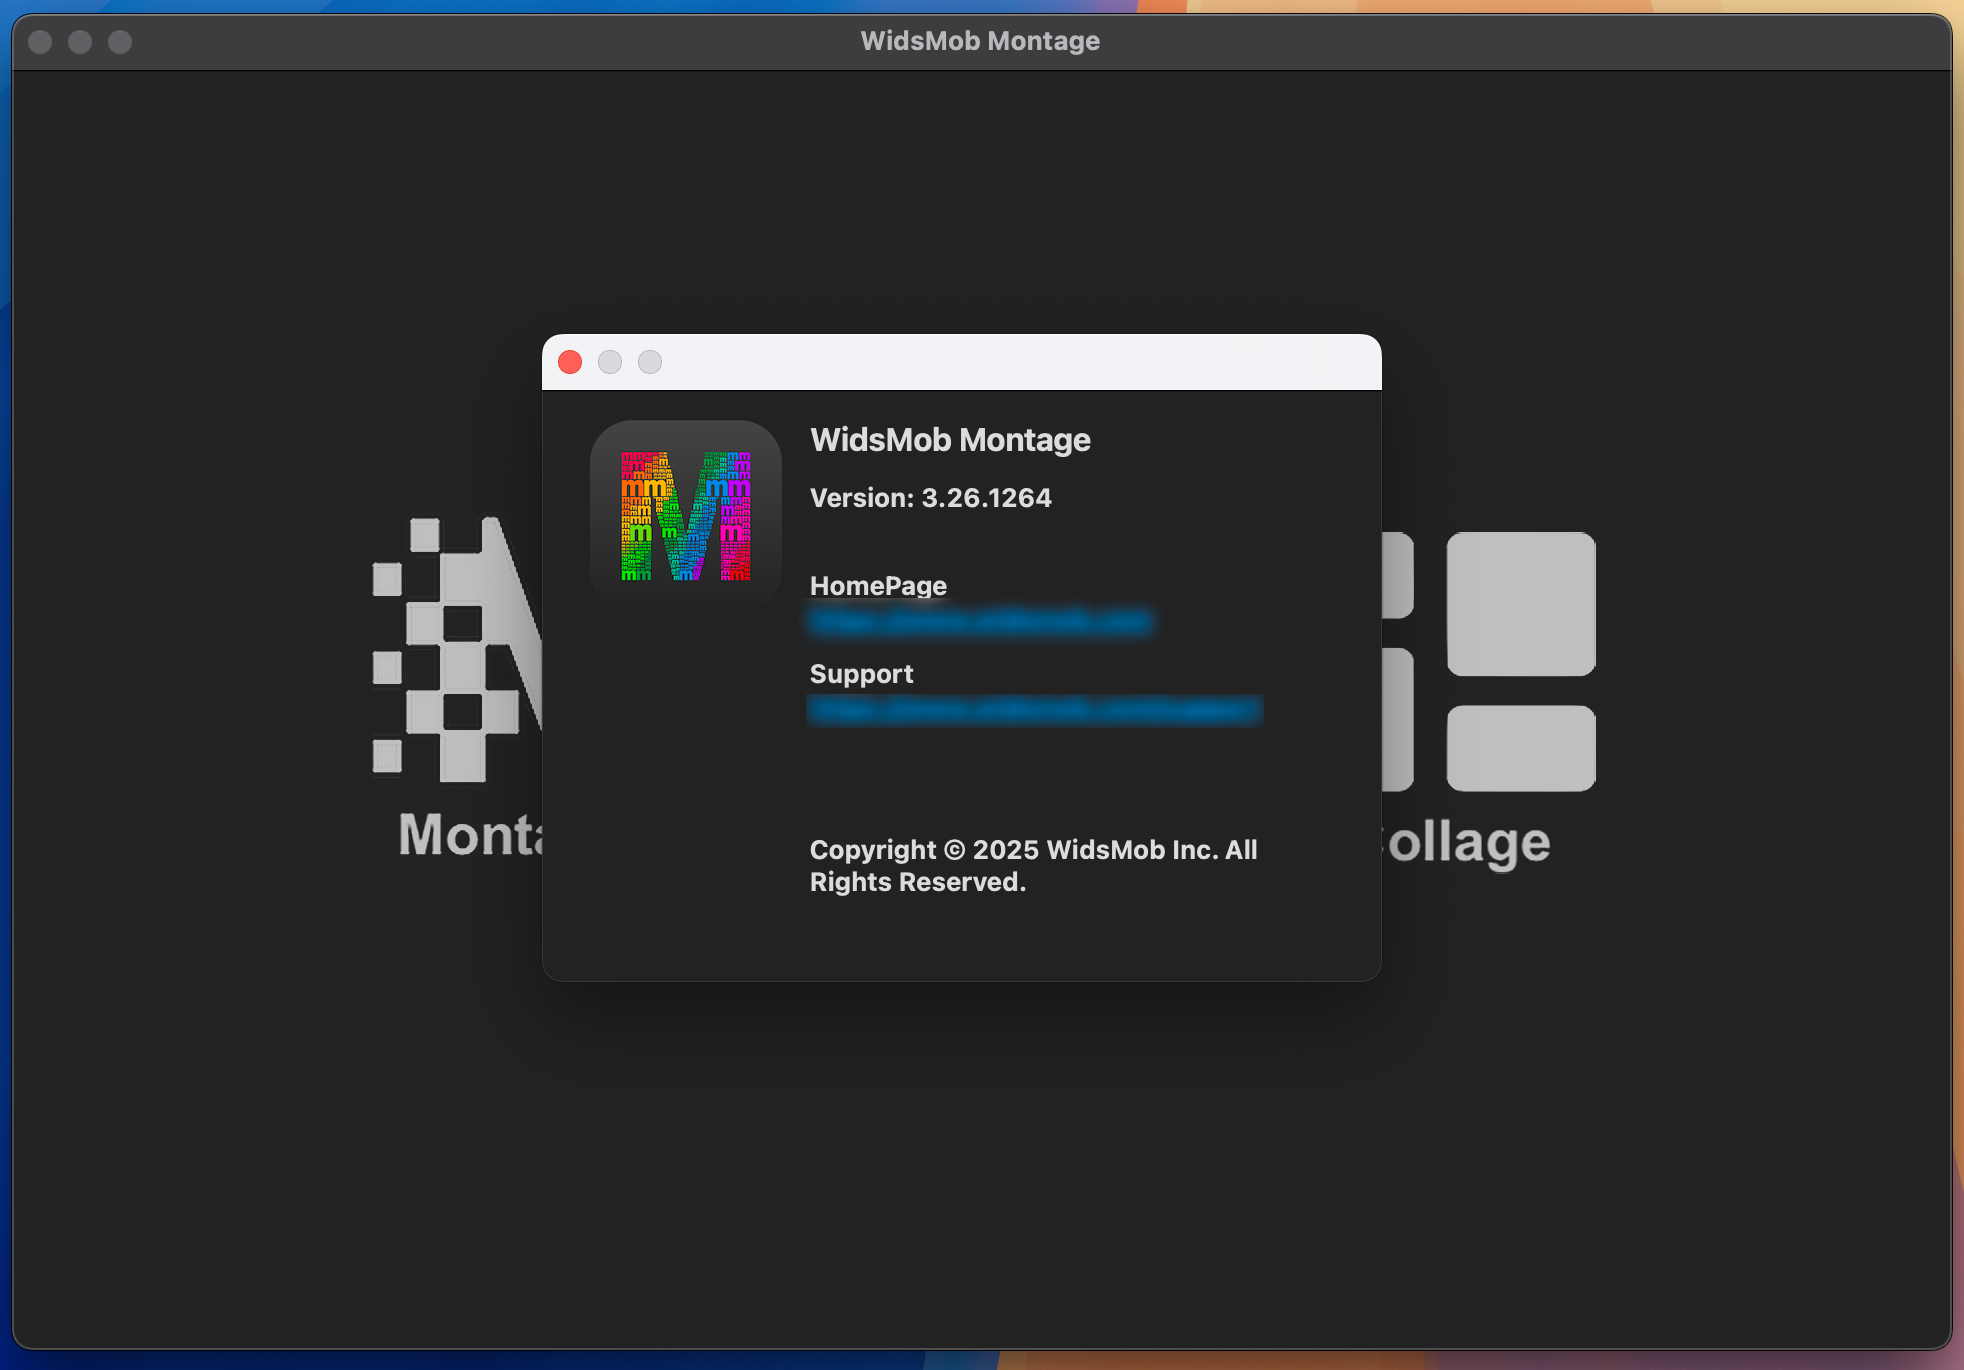Click the disabled zoom button of About dialog

click(x=650, y=362)
